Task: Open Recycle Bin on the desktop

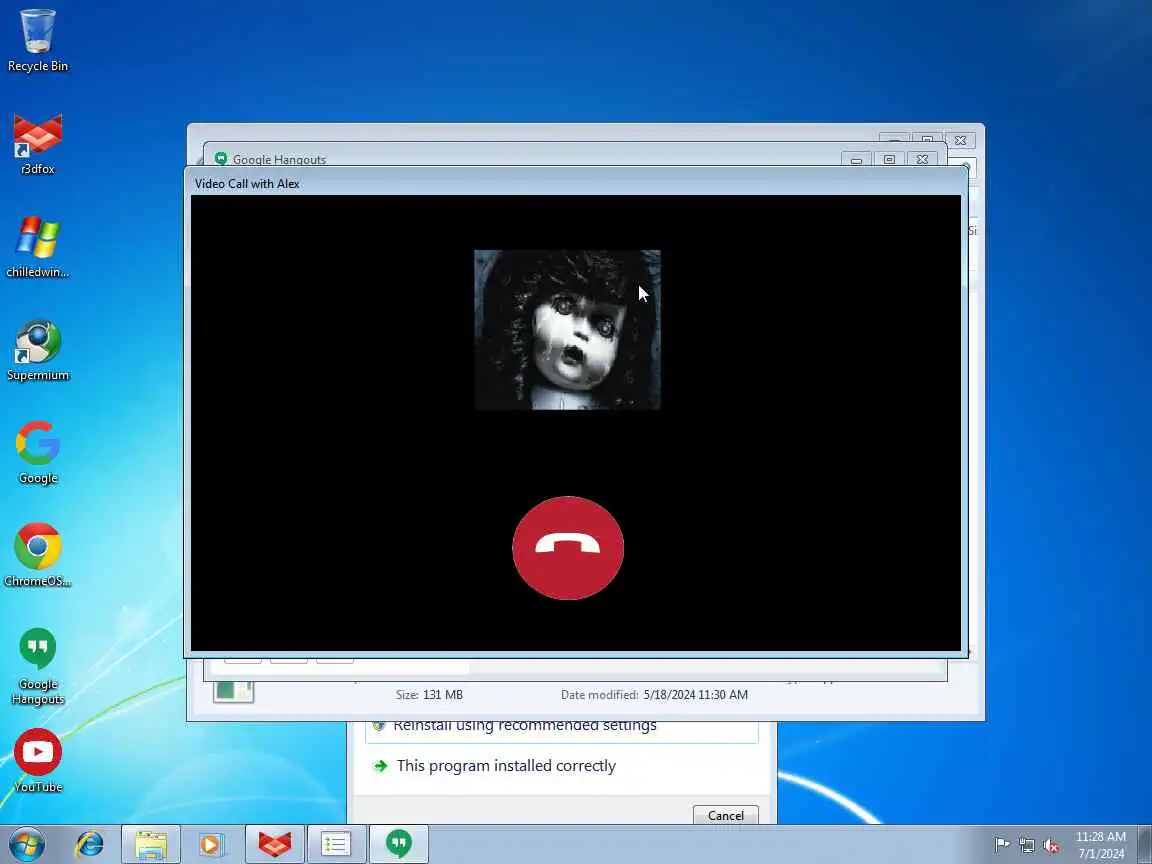Action: tap(37, 40)
